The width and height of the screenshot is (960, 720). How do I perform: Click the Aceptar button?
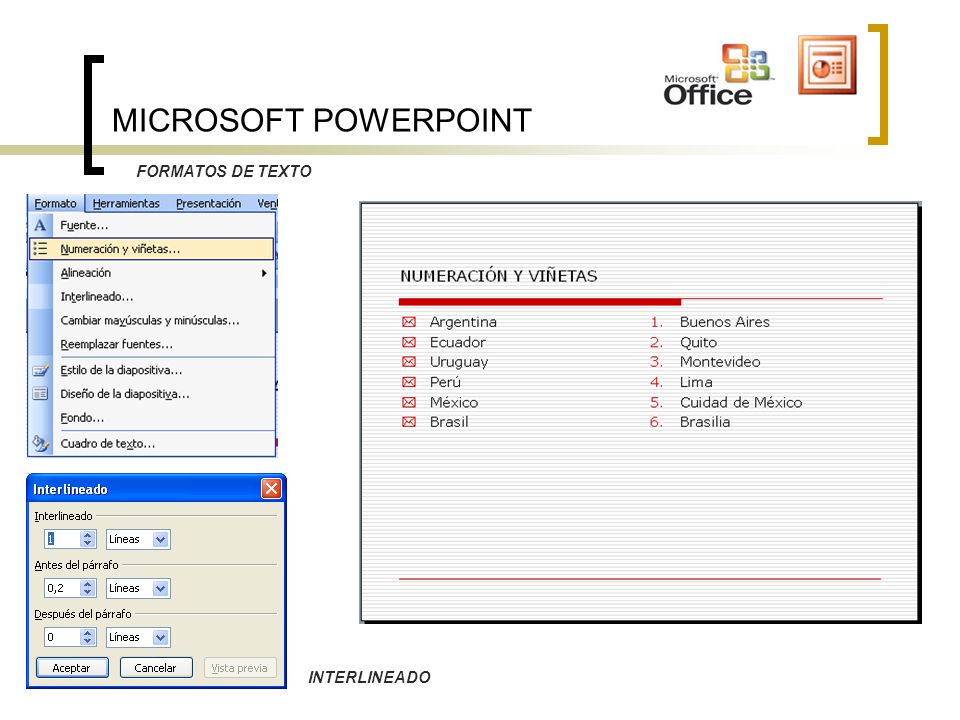tap(72, 667)
